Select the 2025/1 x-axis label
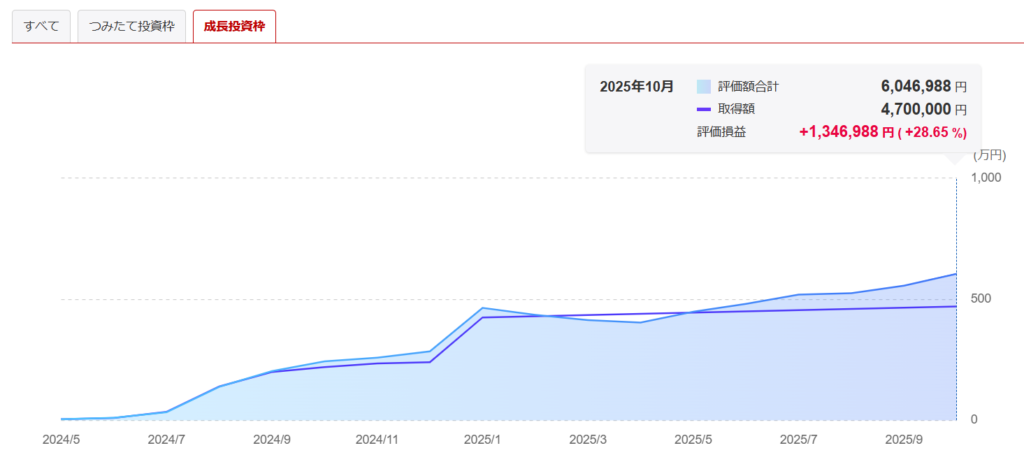Screen dimensions: 1024x455 [484, 438]
